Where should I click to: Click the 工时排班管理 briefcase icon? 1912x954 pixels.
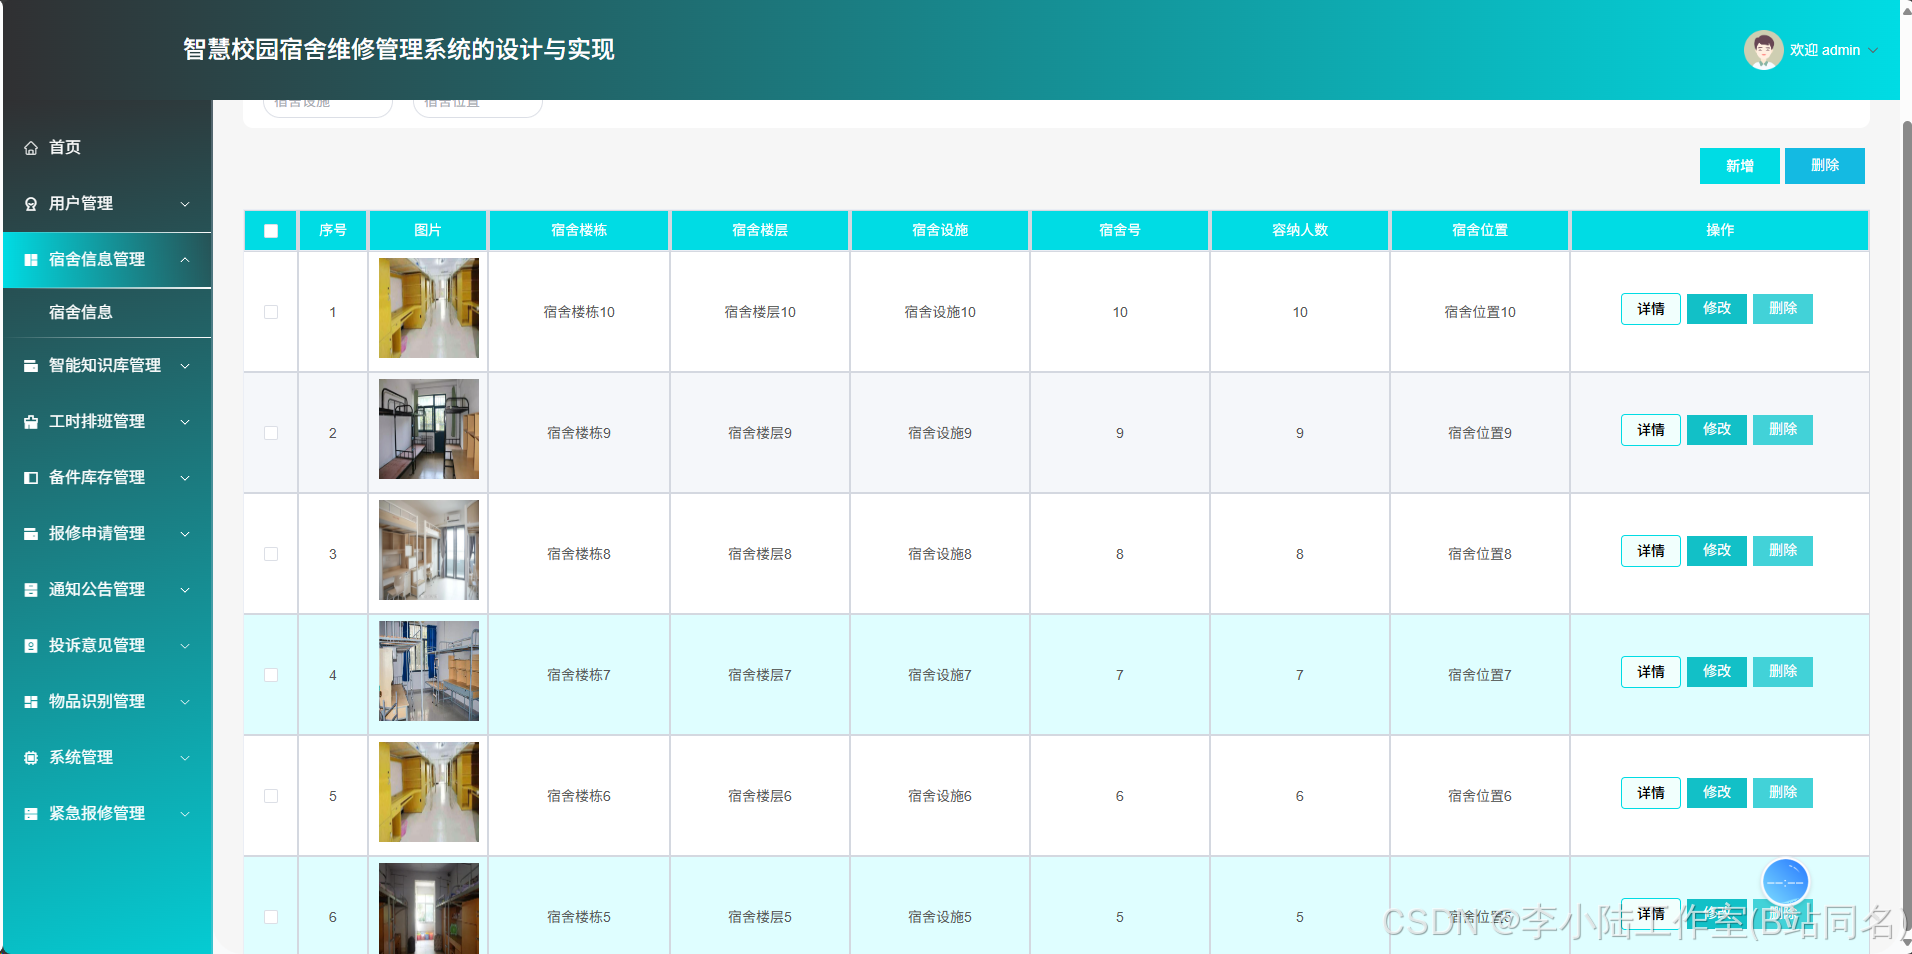pos(31,422)
